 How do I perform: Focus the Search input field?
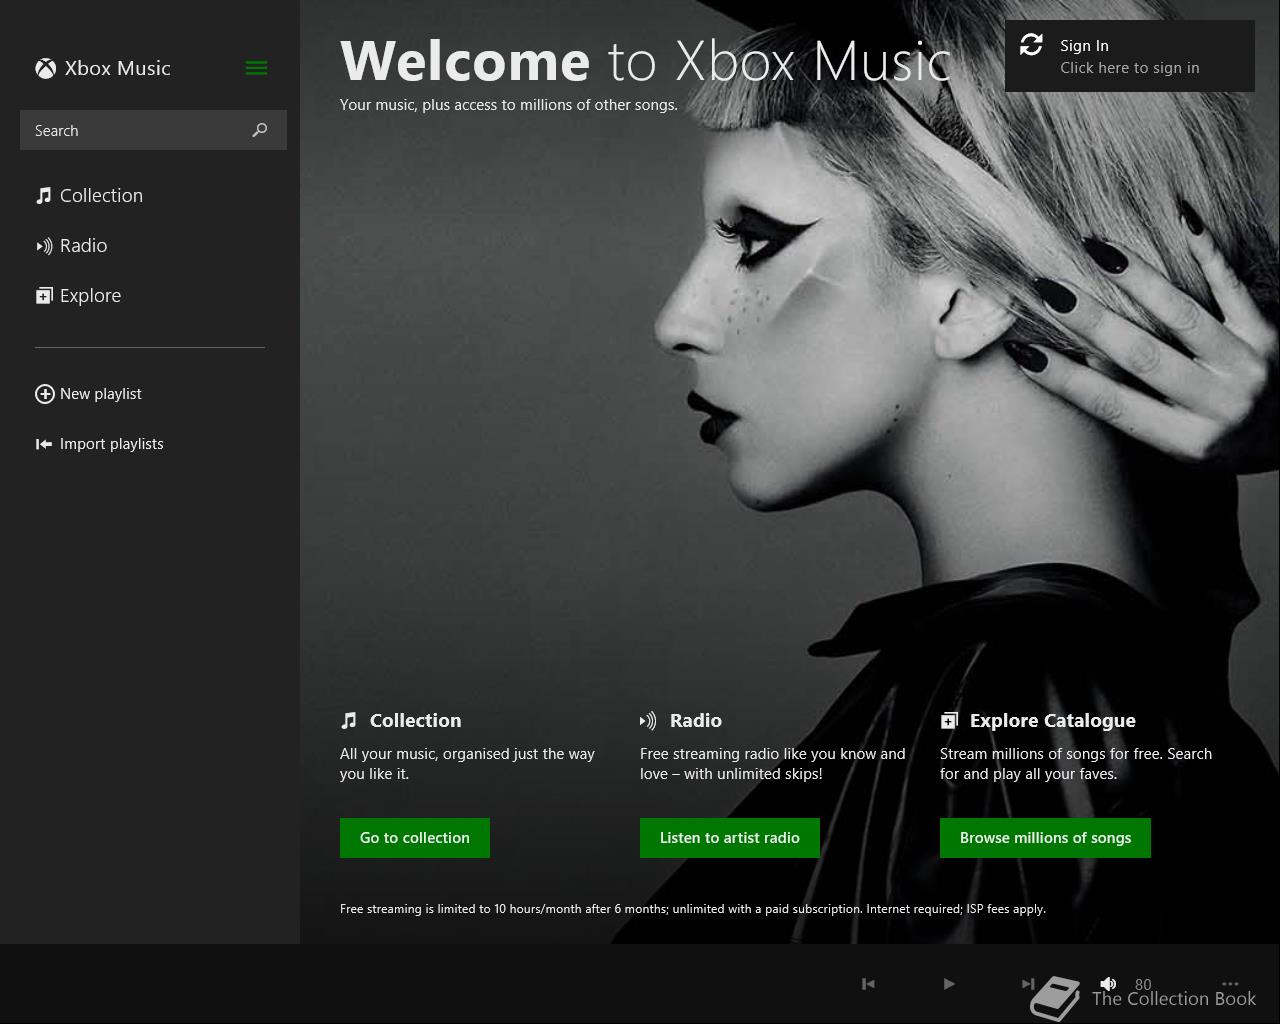153,130
